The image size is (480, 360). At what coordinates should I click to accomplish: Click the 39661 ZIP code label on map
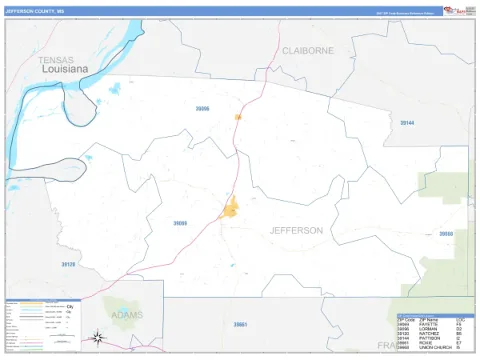pos(240,324)
